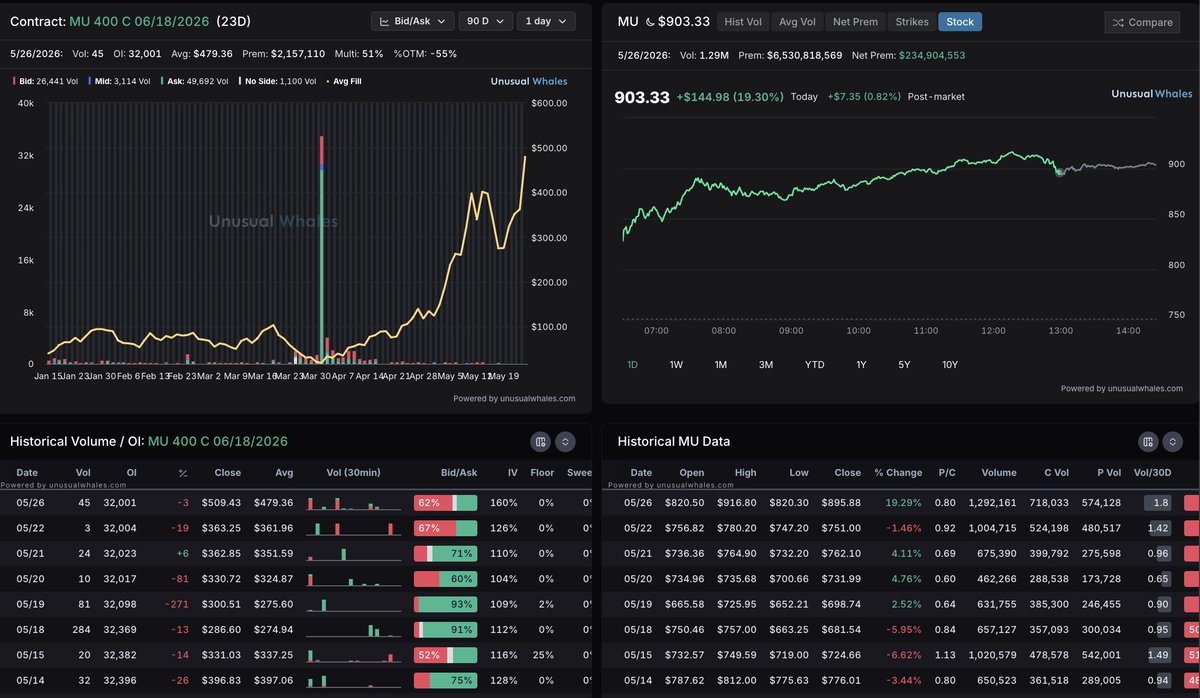Select the 5Y timeframe

904,365
